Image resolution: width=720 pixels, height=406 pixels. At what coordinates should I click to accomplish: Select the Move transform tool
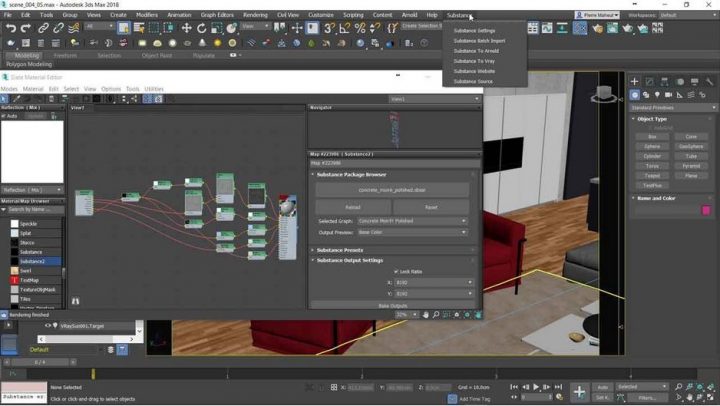186,28
